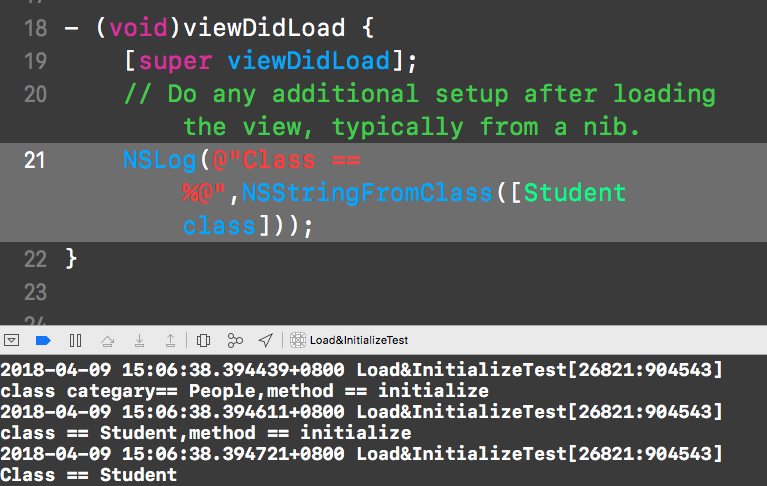Click line number 21 in the gutter
Screen dimensions: 767x486
[35, 160]
